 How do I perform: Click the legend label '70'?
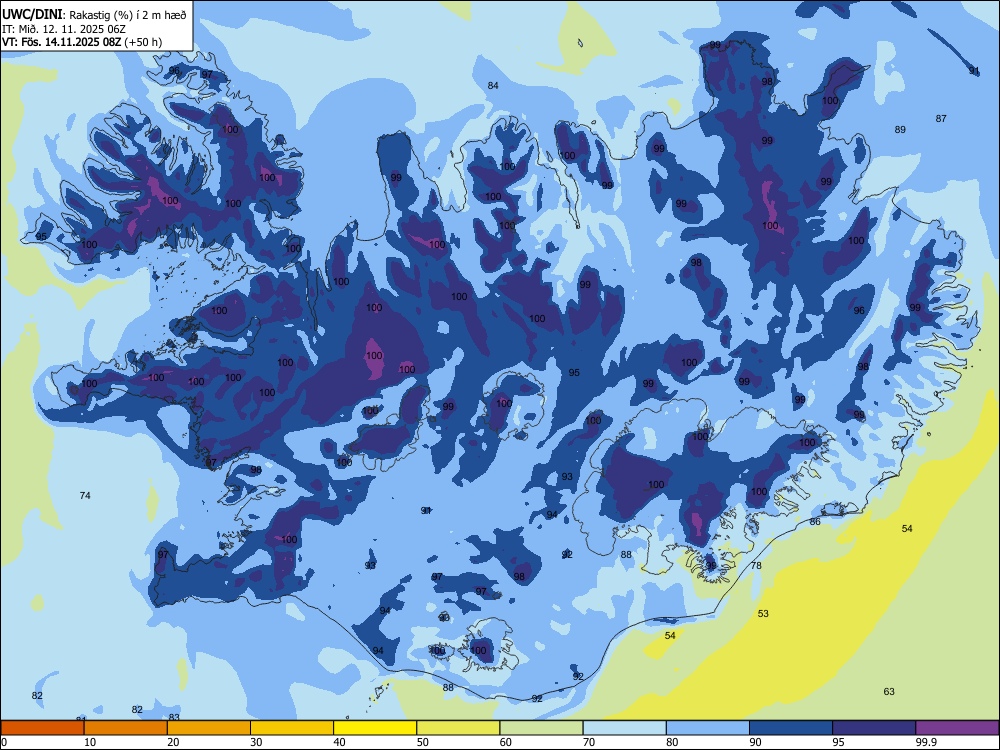coord(589,742)
